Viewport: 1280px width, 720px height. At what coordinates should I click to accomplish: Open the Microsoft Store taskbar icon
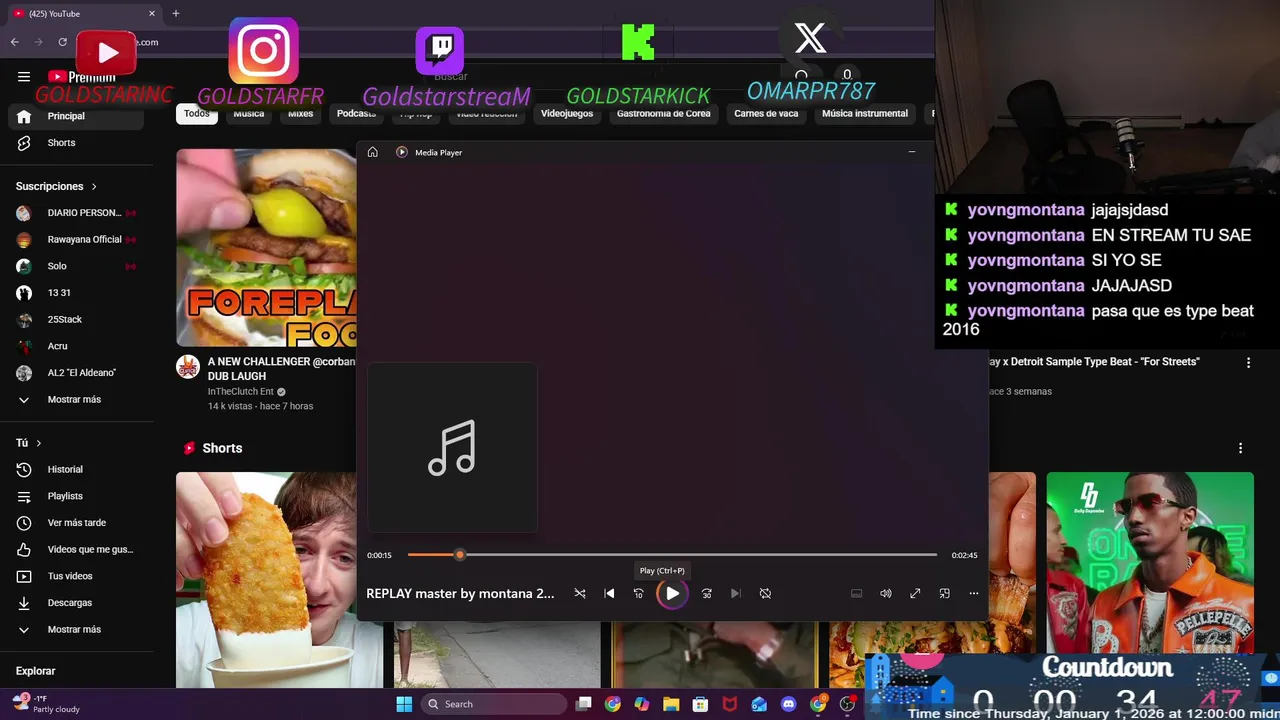(x=701, y=704)
